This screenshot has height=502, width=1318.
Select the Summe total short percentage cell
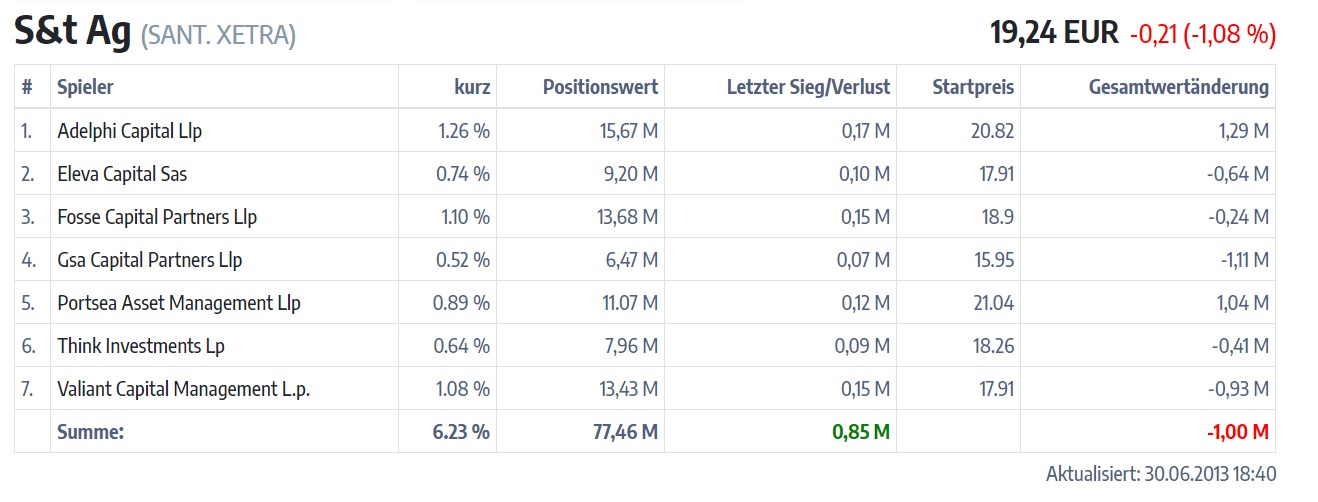463,432
